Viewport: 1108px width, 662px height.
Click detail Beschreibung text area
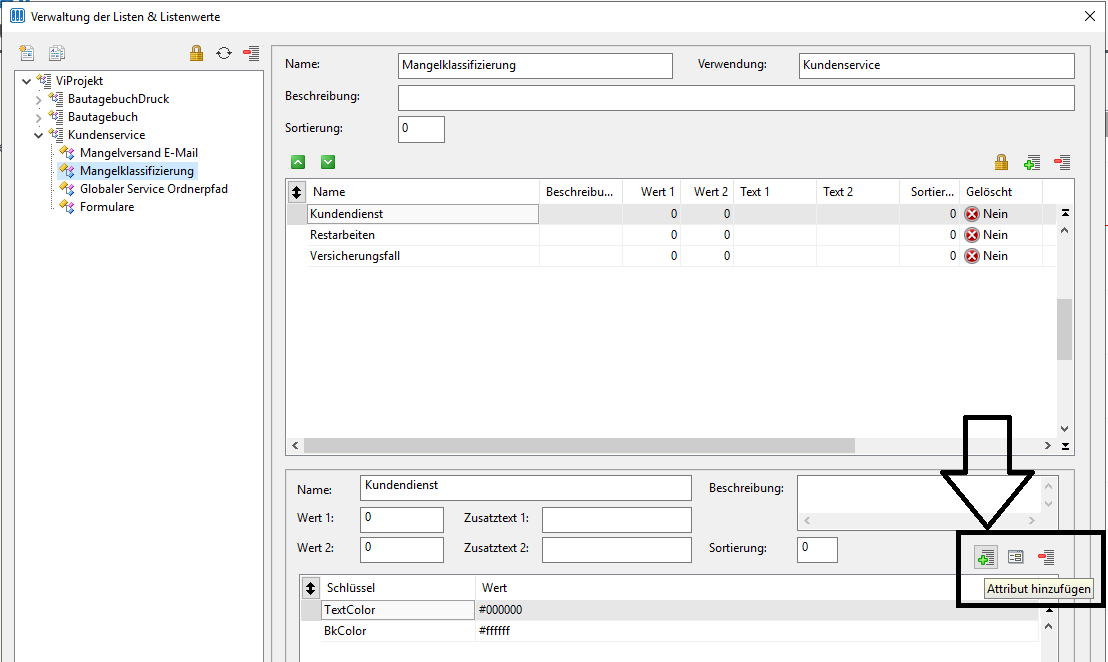click(918, 494)
